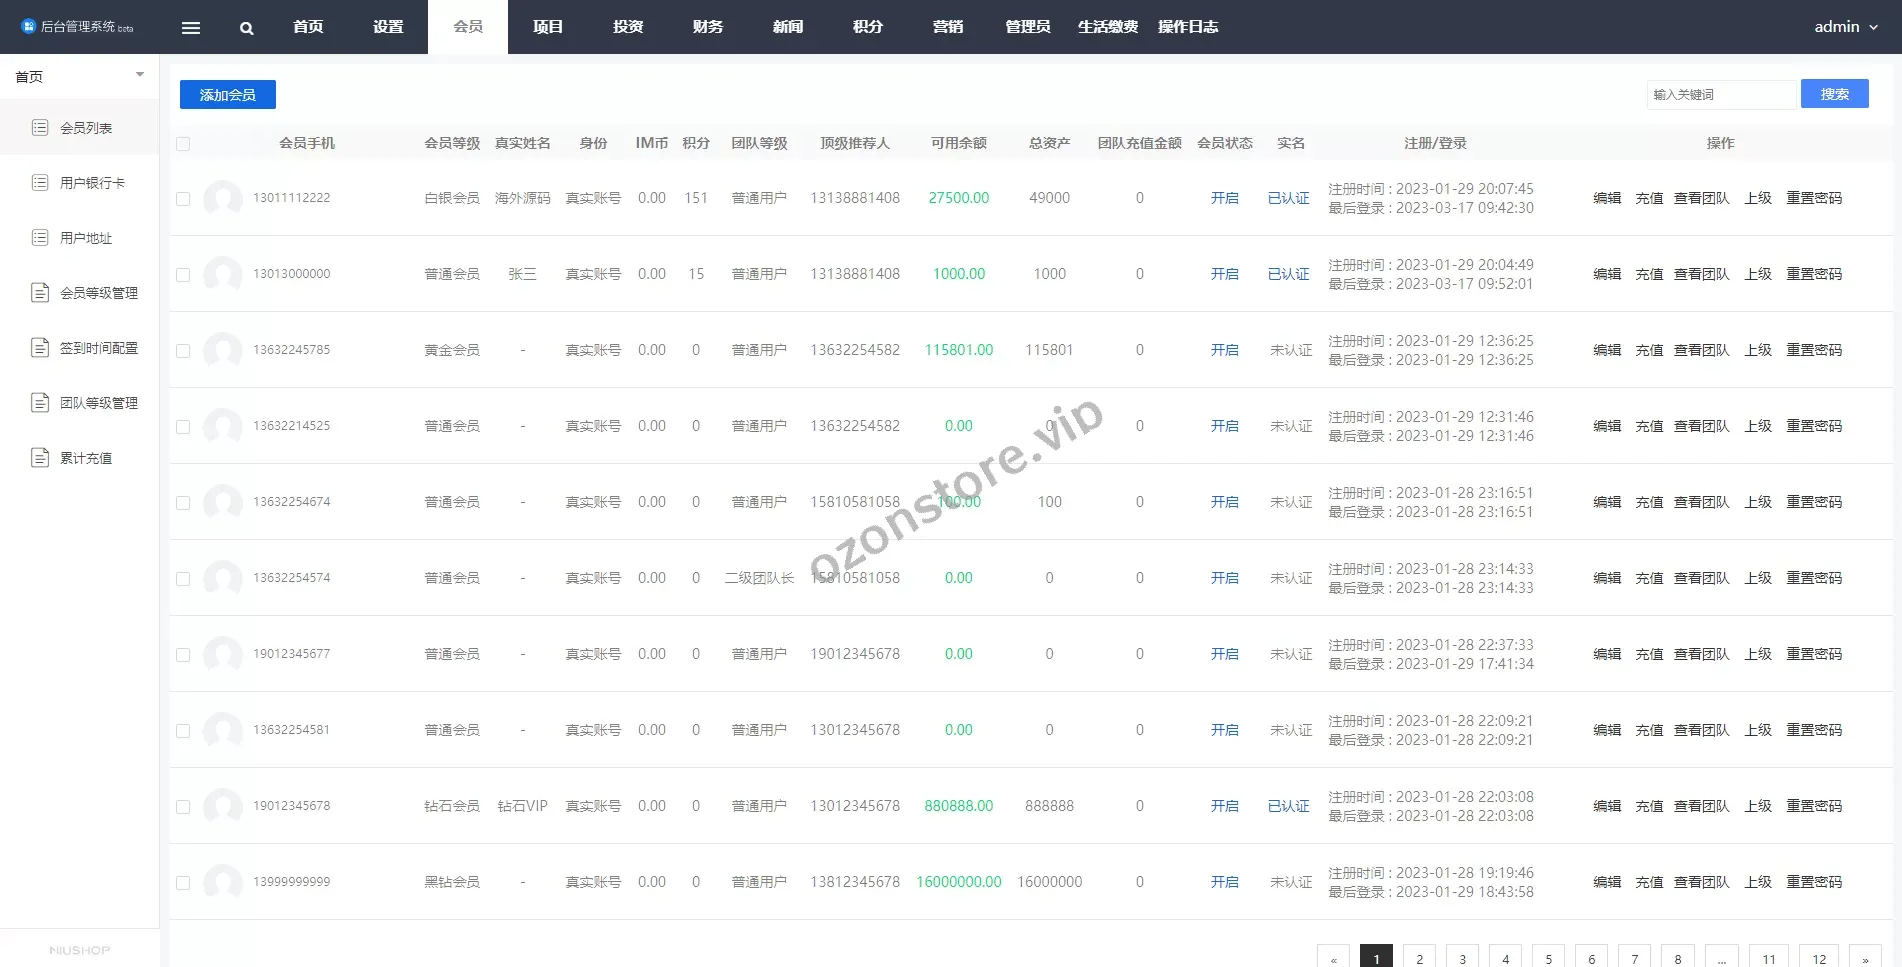Click the 用户地址 sidebar icon
Screen dimensions: 1902x967
pyautogui.click(x=40, y=237)
